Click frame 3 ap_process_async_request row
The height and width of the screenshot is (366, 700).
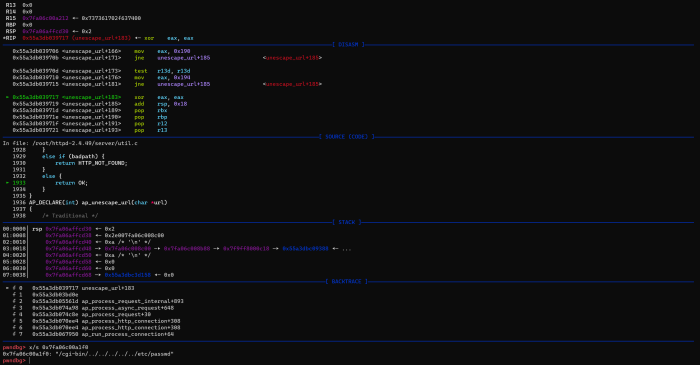(x=93, y=308)
